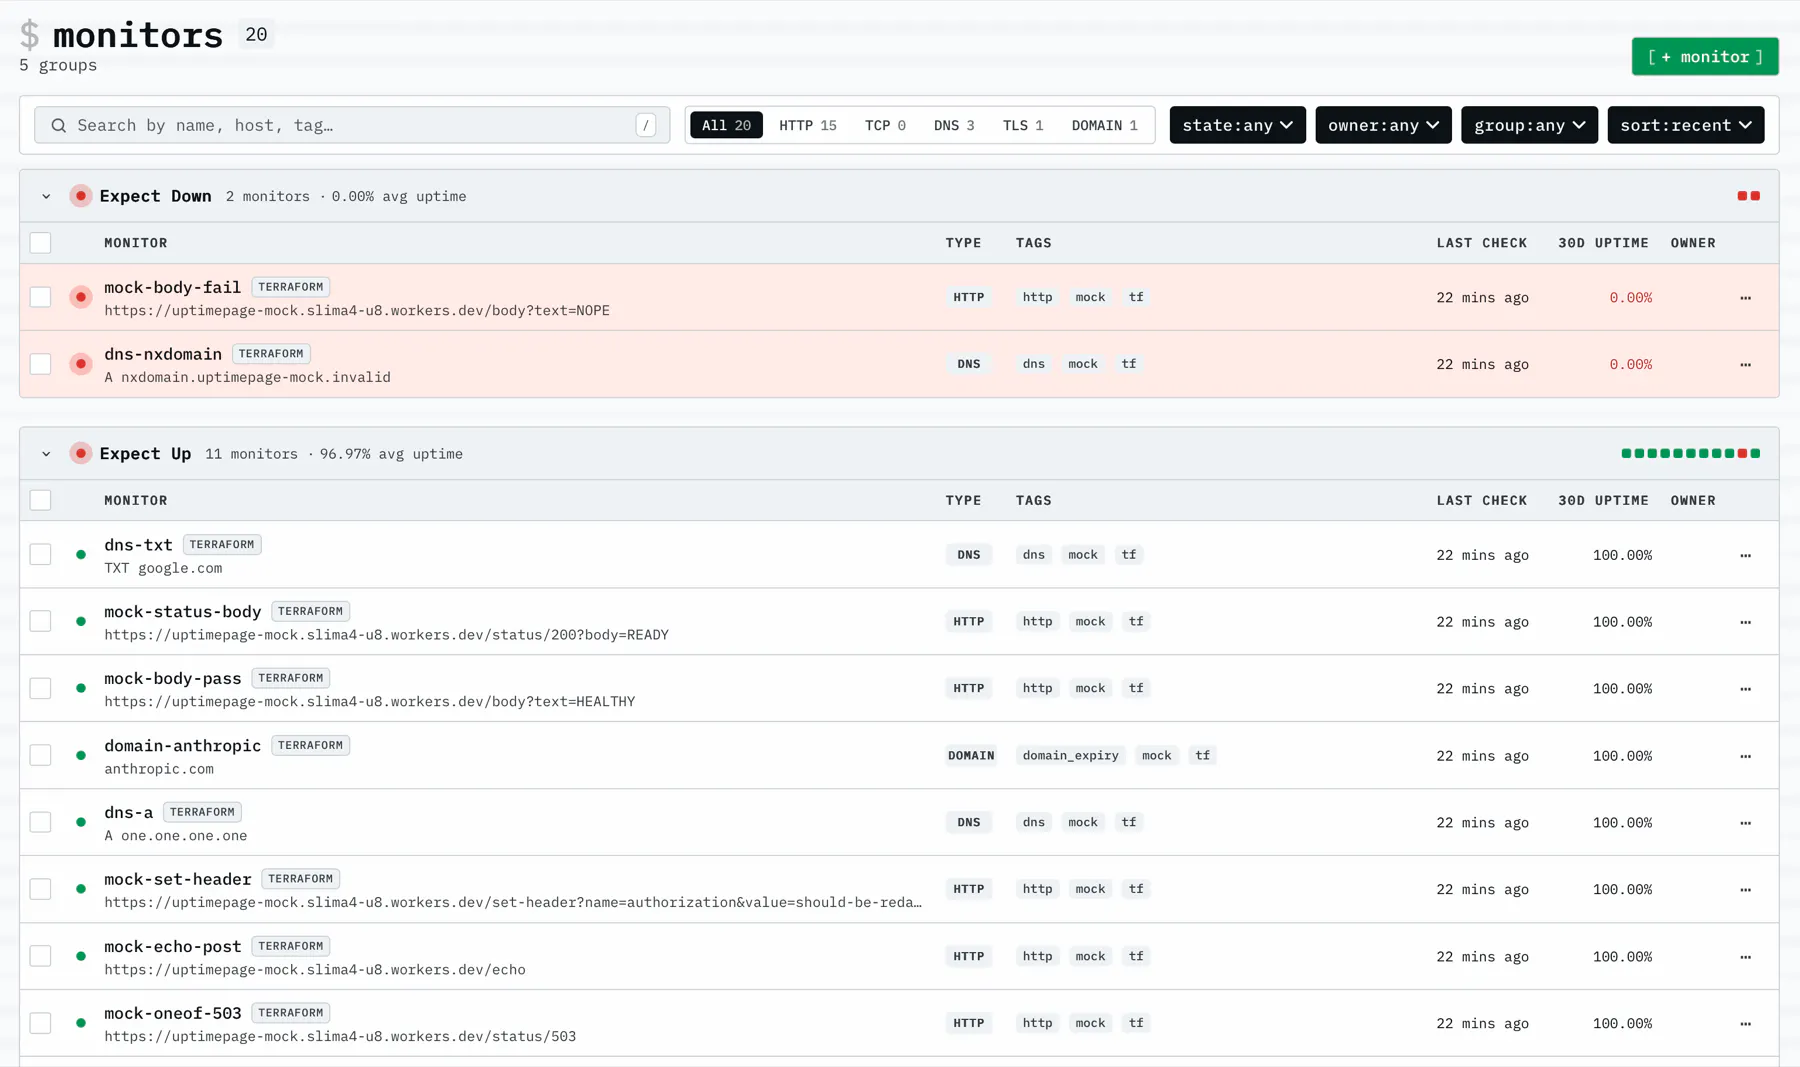Filter by DOMAIN 1 monitors
The image size is (1800, 1067).
pos(1104,125)
